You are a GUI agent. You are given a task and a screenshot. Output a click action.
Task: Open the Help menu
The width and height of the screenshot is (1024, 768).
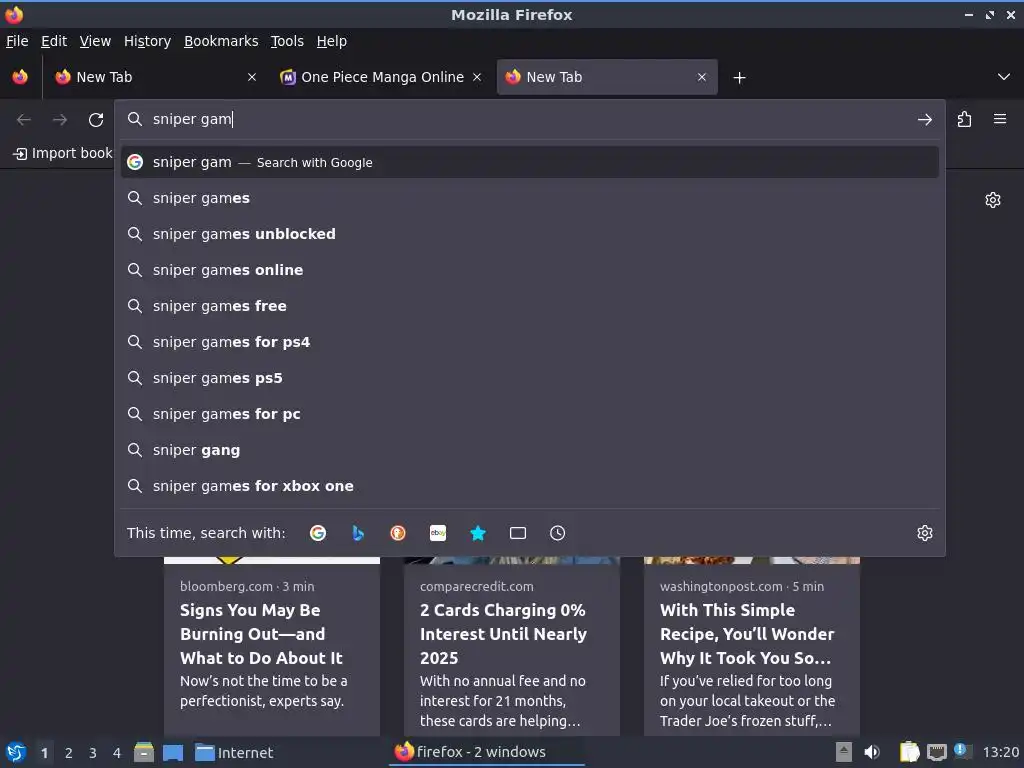point(331,41)
